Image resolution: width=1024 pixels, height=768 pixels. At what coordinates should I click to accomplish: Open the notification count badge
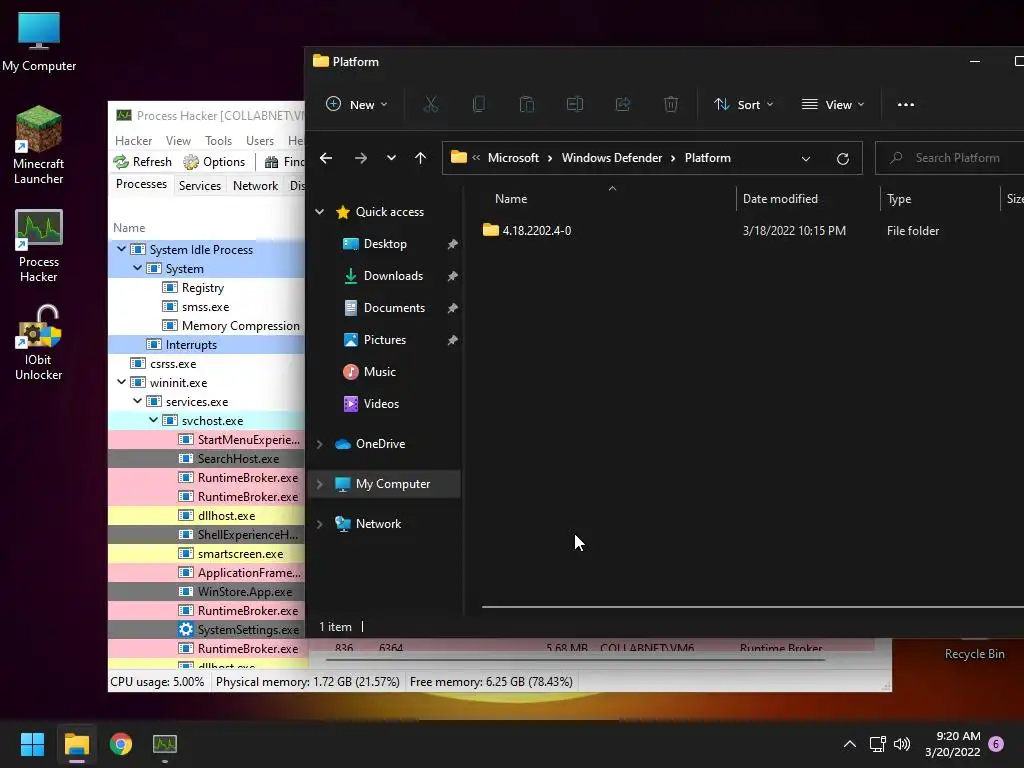click(x=996, y=744)
